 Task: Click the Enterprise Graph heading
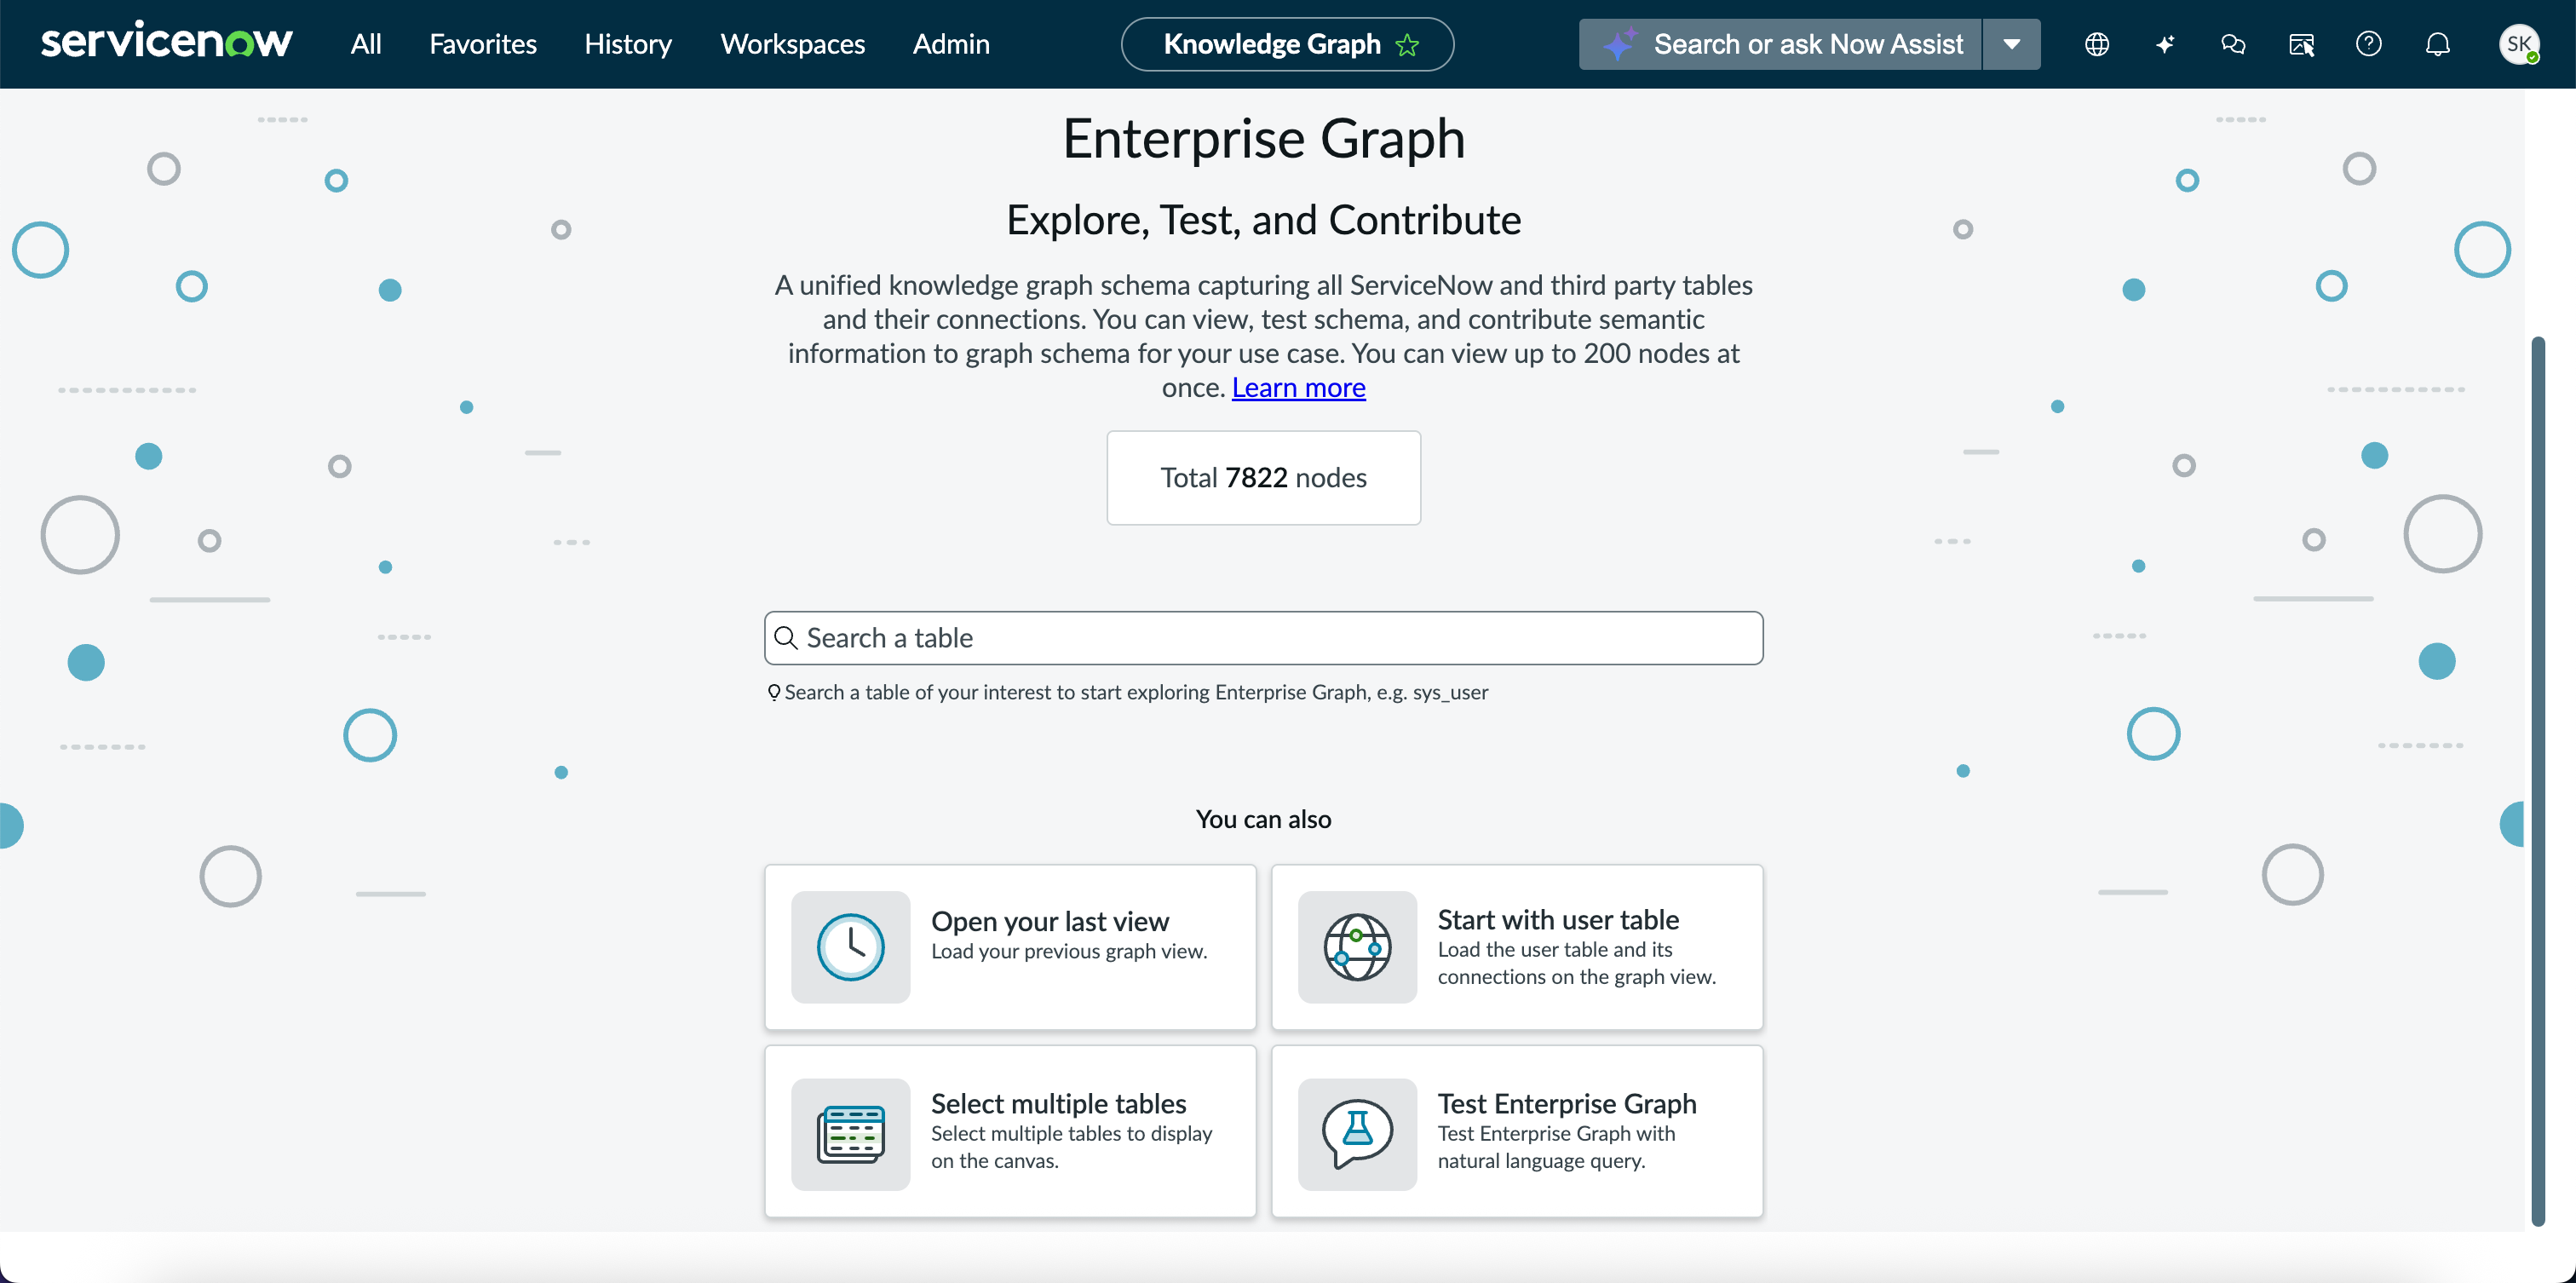1263,138
